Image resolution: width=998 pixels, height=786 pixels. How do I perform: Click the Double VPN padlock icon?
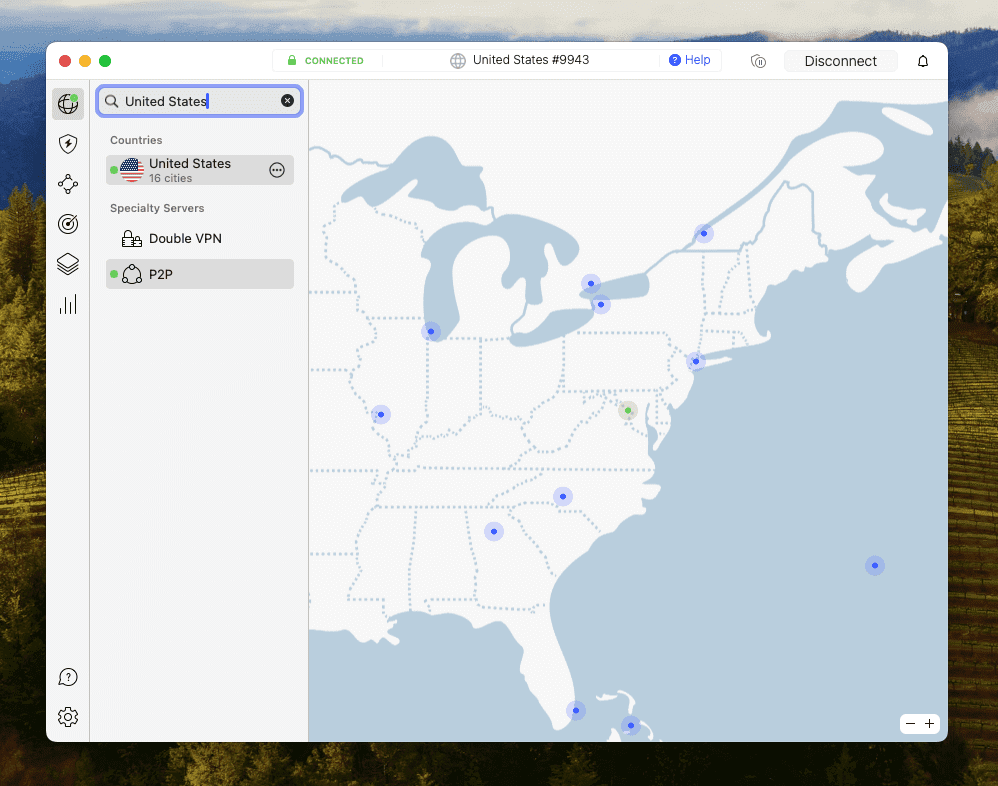click(132, 239)
